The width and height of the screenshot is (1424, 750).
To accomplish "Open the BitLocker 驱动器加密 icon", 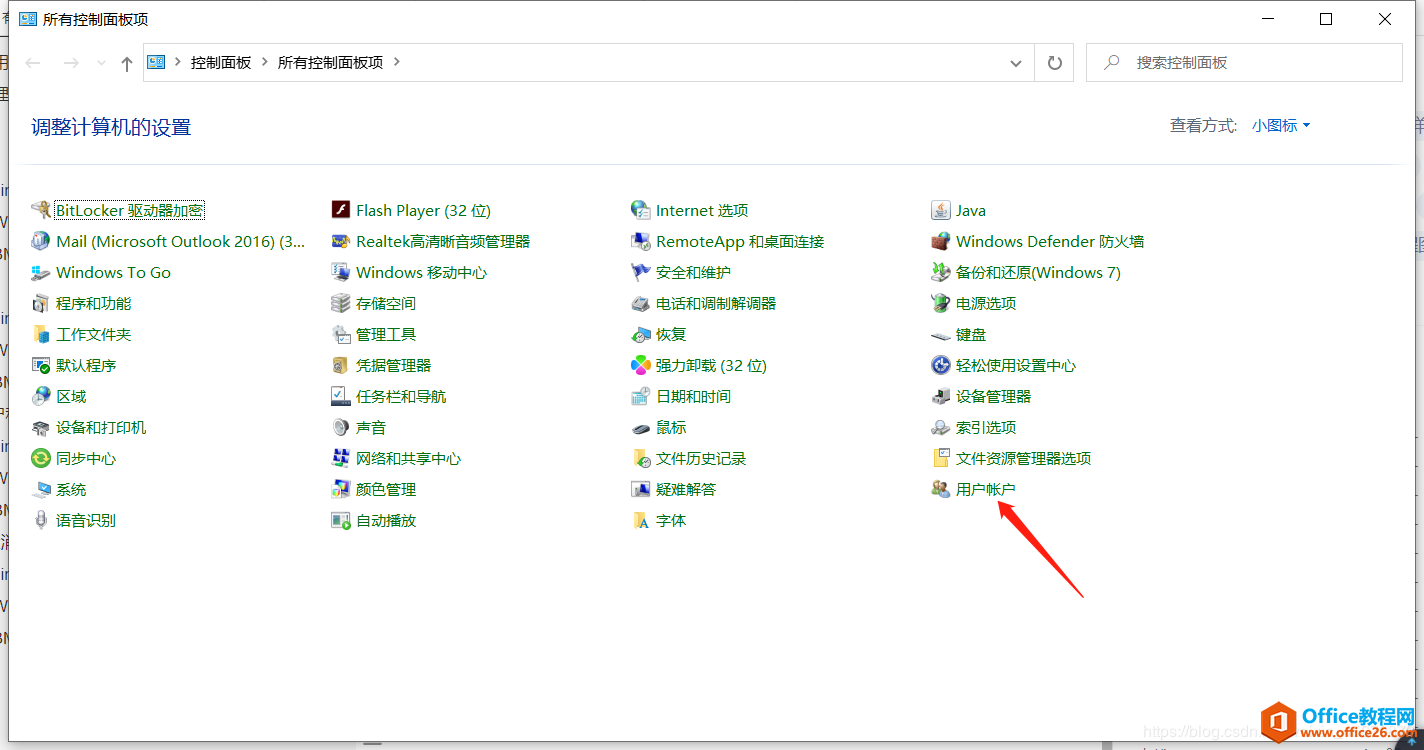I will 41,210.
